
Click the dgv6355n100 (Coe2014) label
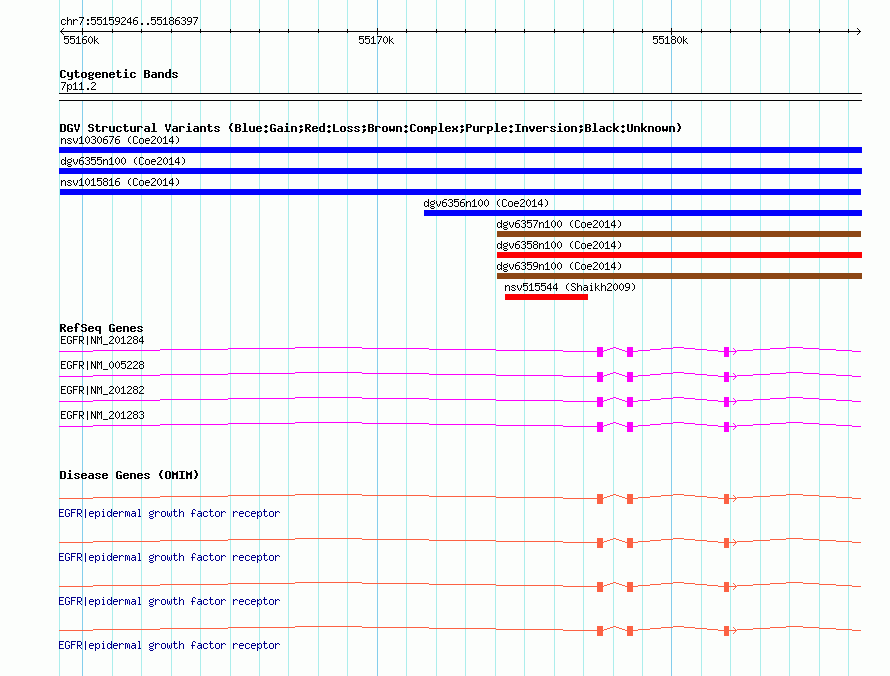(123, 161)
